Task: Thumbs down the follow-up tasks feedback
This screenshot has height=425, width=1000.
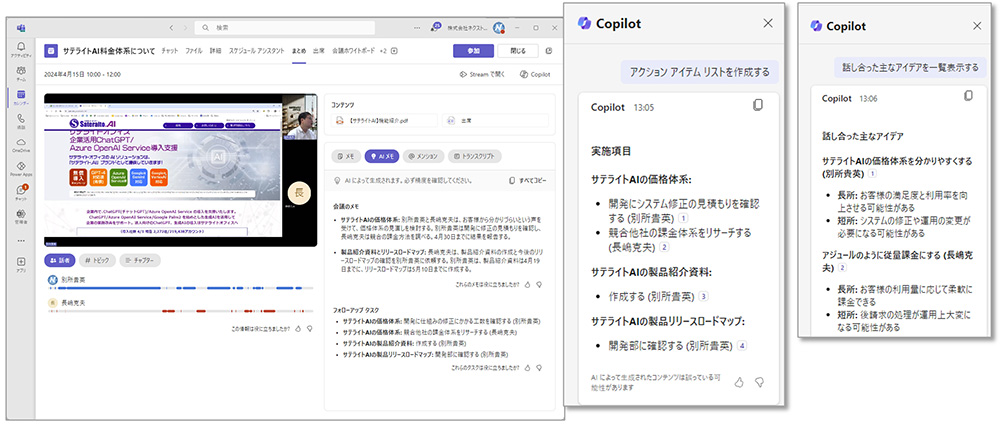Action: click(x=539, y=368)
